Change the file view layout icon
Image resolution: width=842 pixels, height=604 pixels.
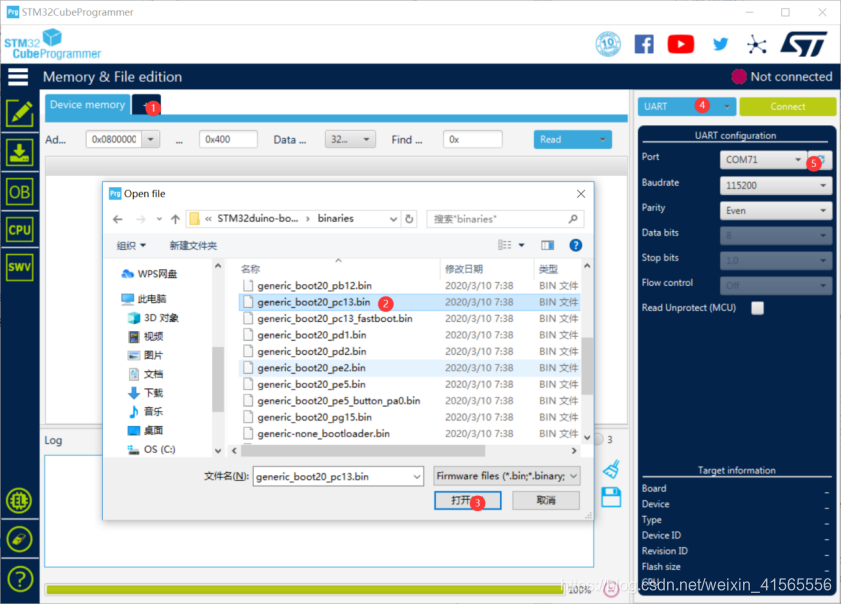505,245
